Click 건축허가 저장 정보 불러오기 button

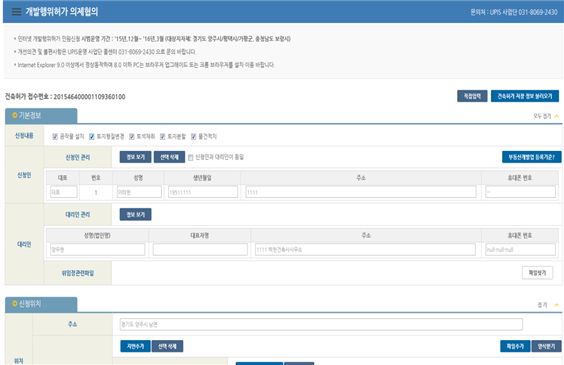click(x=525, y=96)
